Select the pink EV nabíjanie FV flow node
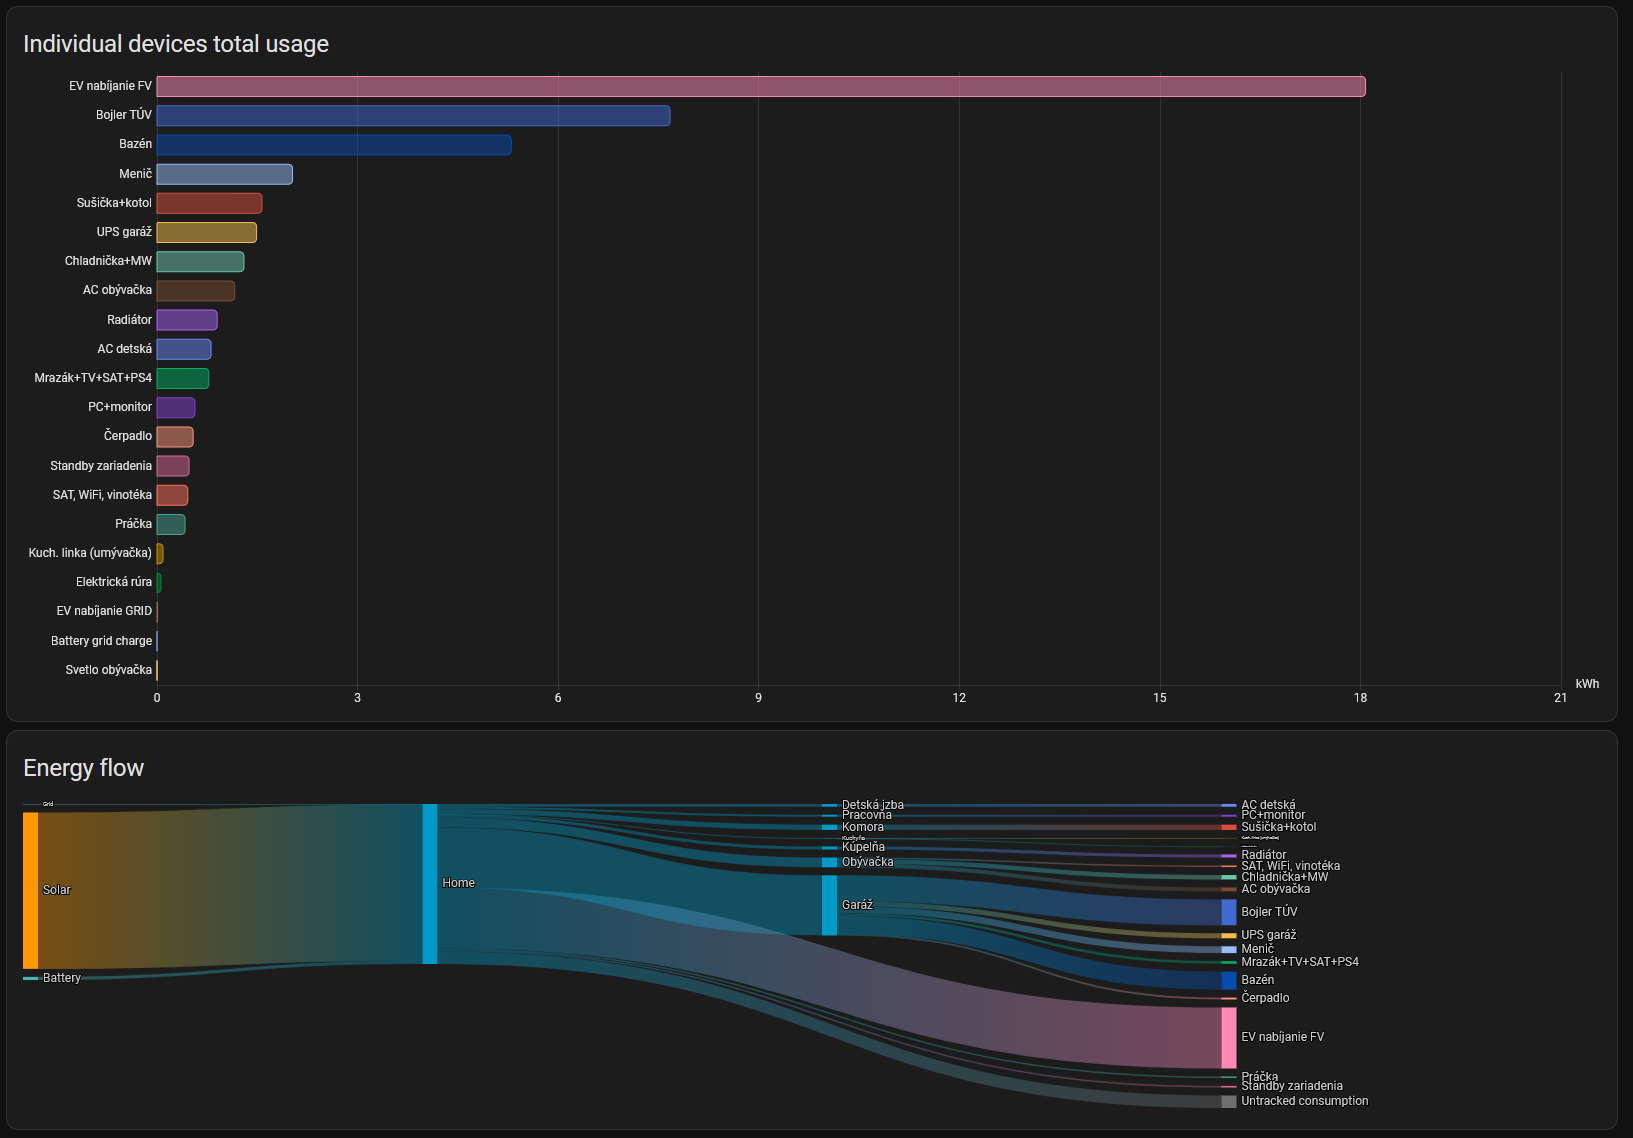 (x=1228, y=1037)
